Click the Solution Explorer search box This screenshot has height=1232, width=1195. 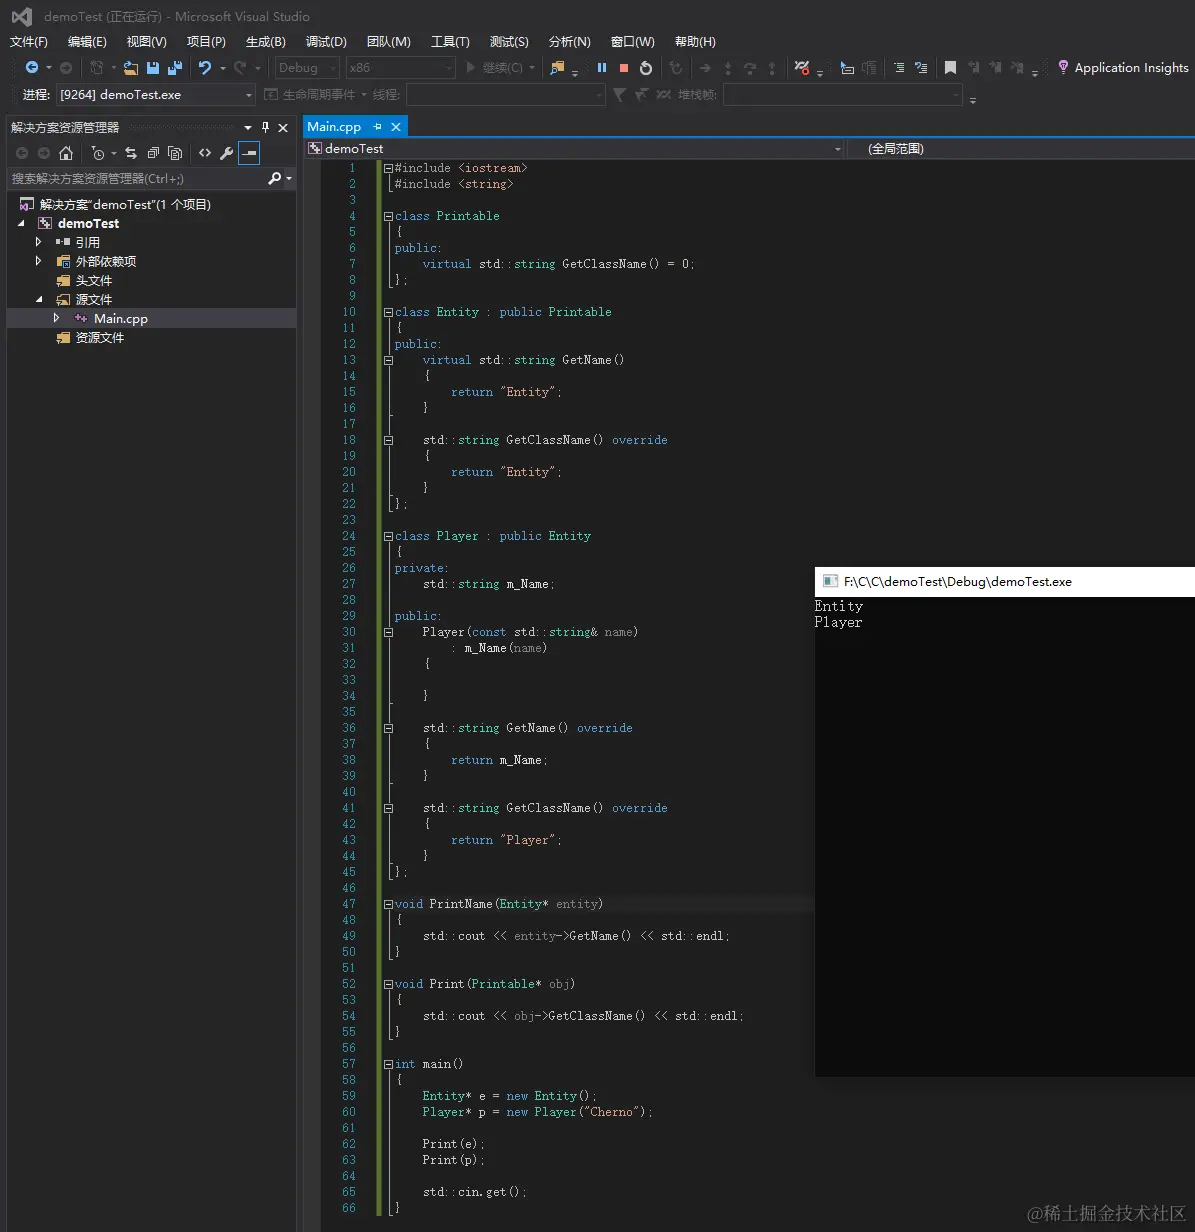(135, 179)
